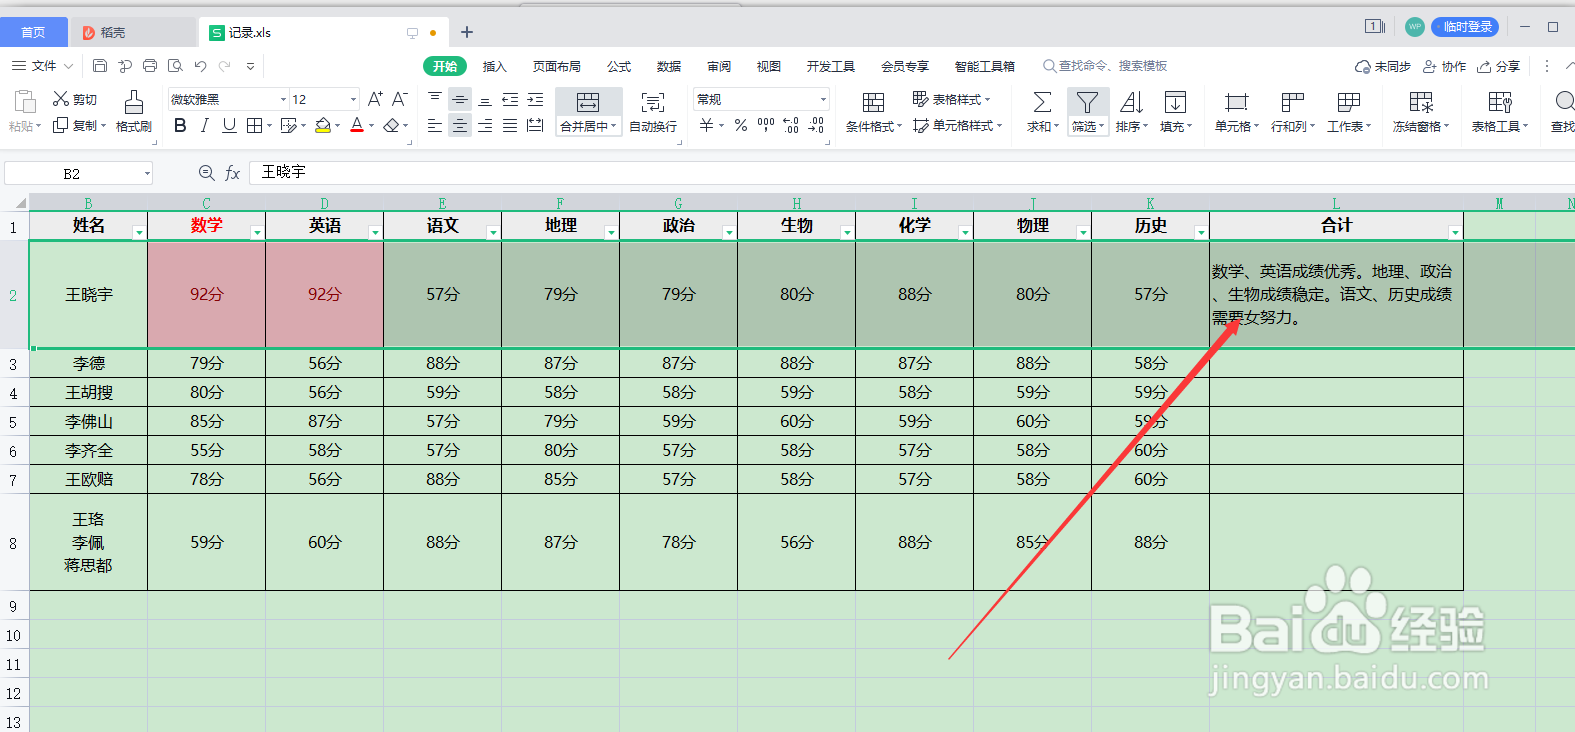
Task: Expand the Name Box dropdown arrow
Action: click(147, 173)
